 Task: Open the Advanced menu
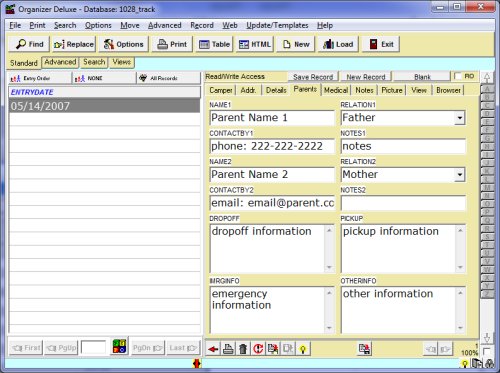pyautogui.click(x=165, y=25)
